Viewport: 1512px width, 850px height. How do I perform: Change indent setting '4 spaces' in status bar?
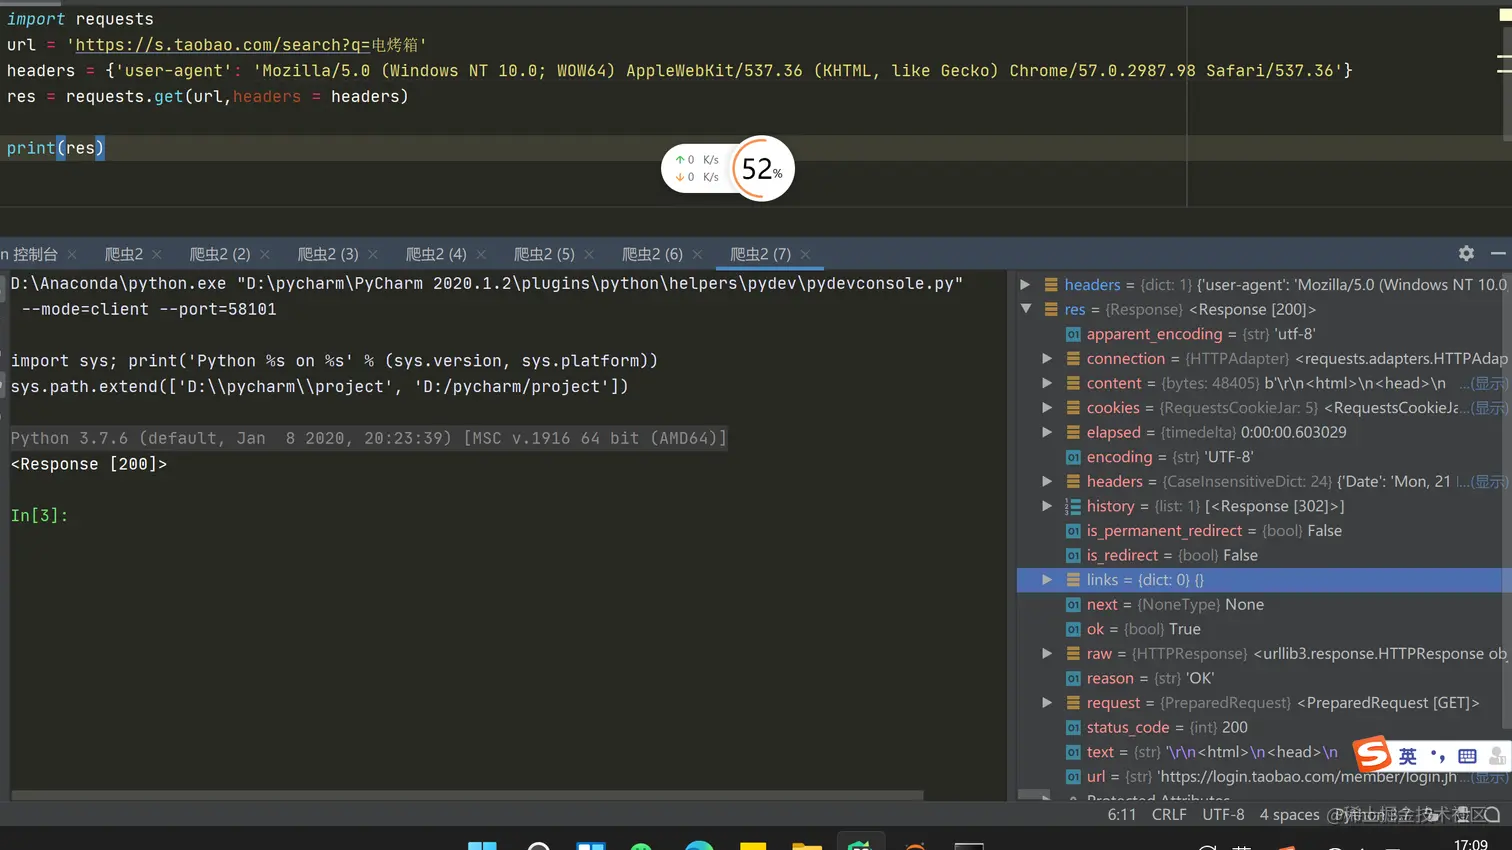[1289, 815]
